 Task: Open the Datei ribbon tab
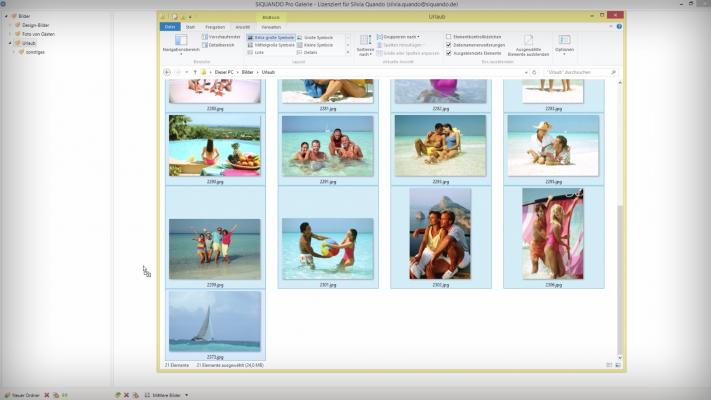point(170,27)
